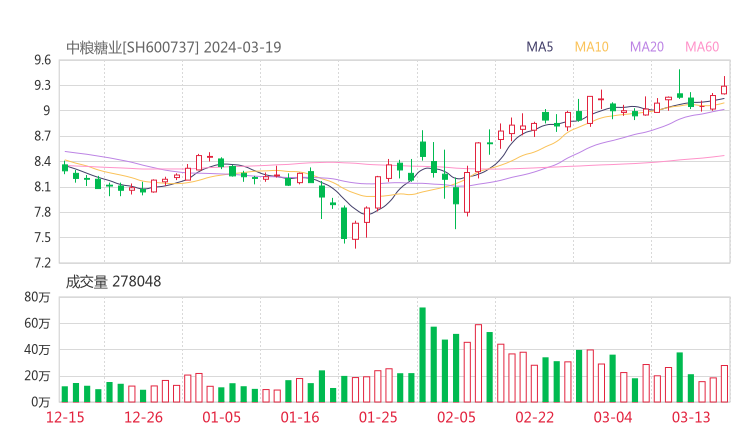Click the 02-05 date label
The width and height of the screenshot is (740, 440).
[456, 417]
